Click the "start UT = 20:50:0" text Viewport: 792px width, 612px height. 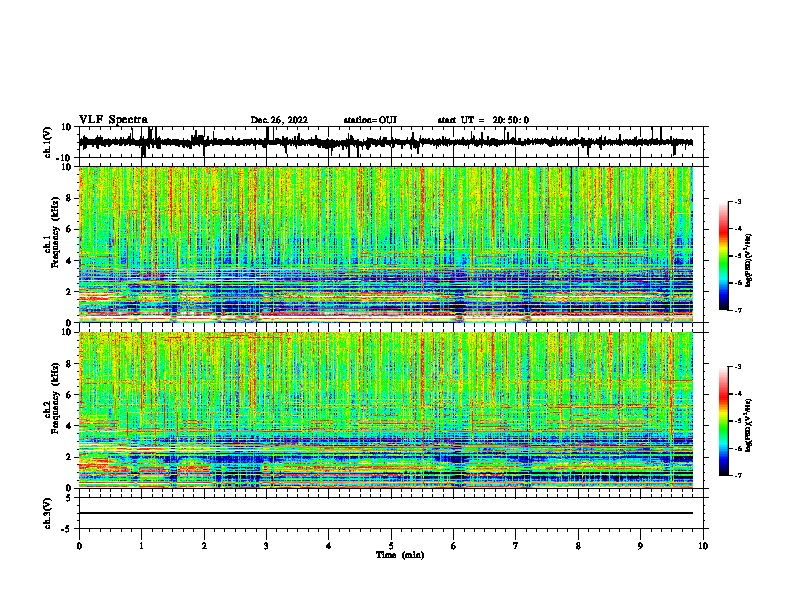(483, 120)
